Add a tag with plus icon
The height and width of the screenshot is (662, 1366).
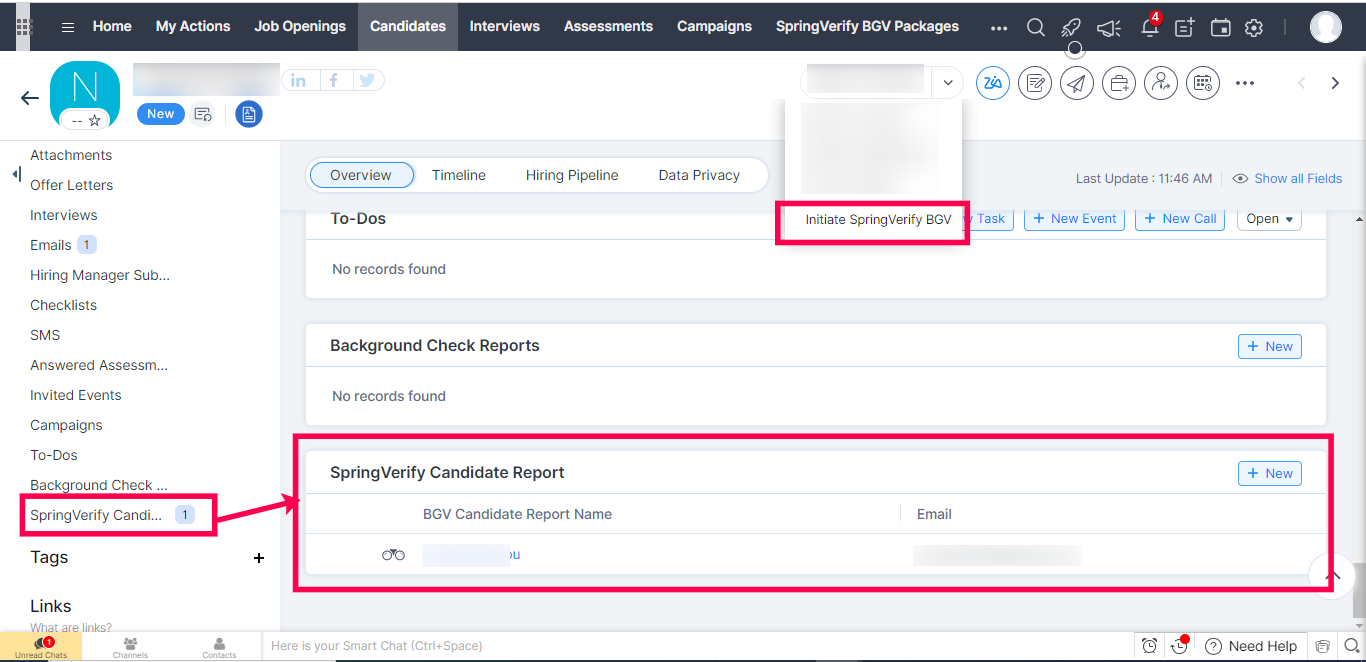tap(259, 558)
